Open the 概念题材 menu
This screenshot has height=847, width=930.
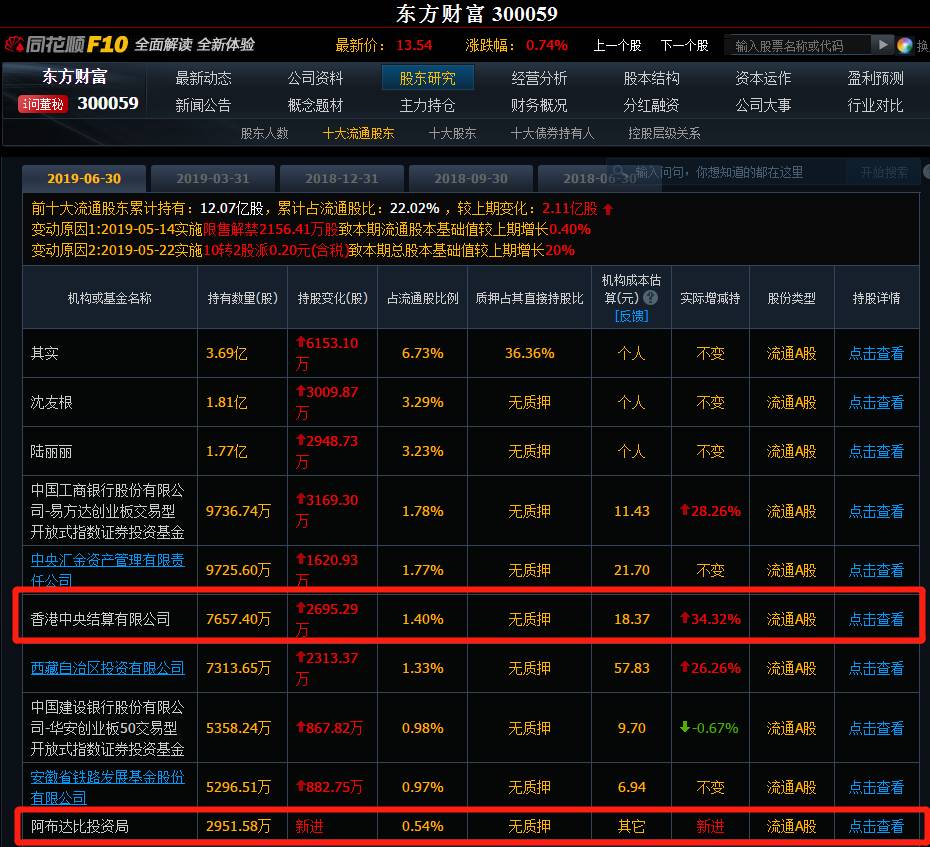316,106
